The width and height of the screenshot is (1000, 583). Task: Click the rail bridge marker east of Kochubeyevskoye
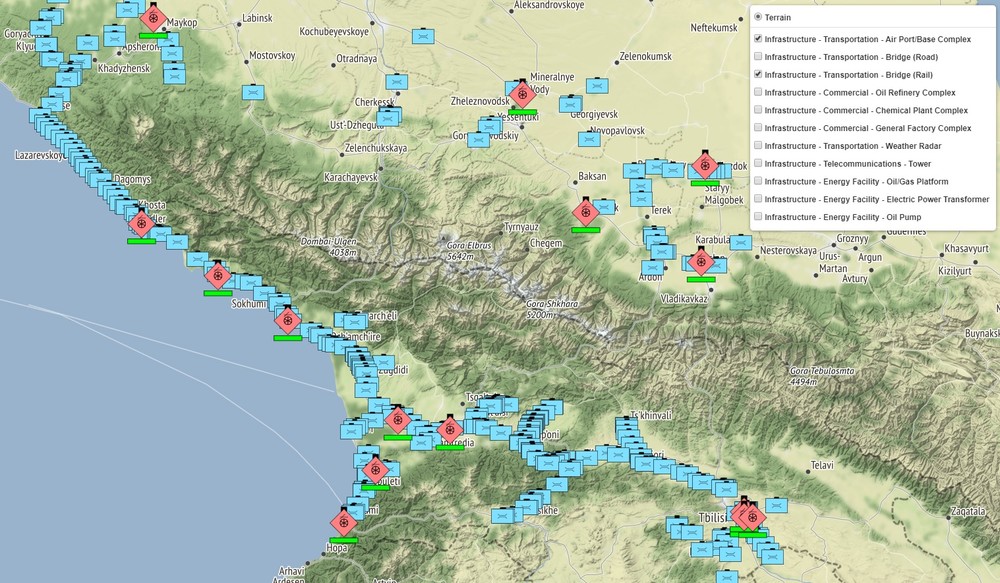click(423, 36)
